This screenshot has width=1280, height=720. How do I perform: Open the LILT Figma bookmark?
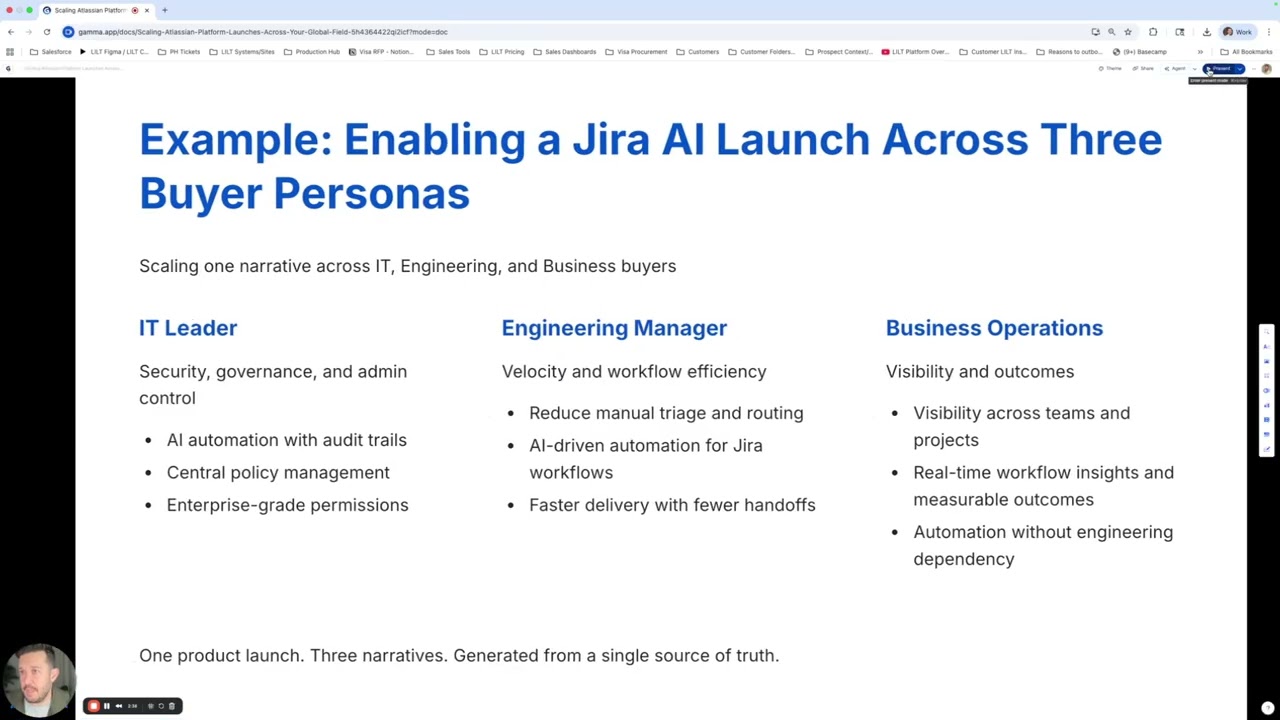114,52
